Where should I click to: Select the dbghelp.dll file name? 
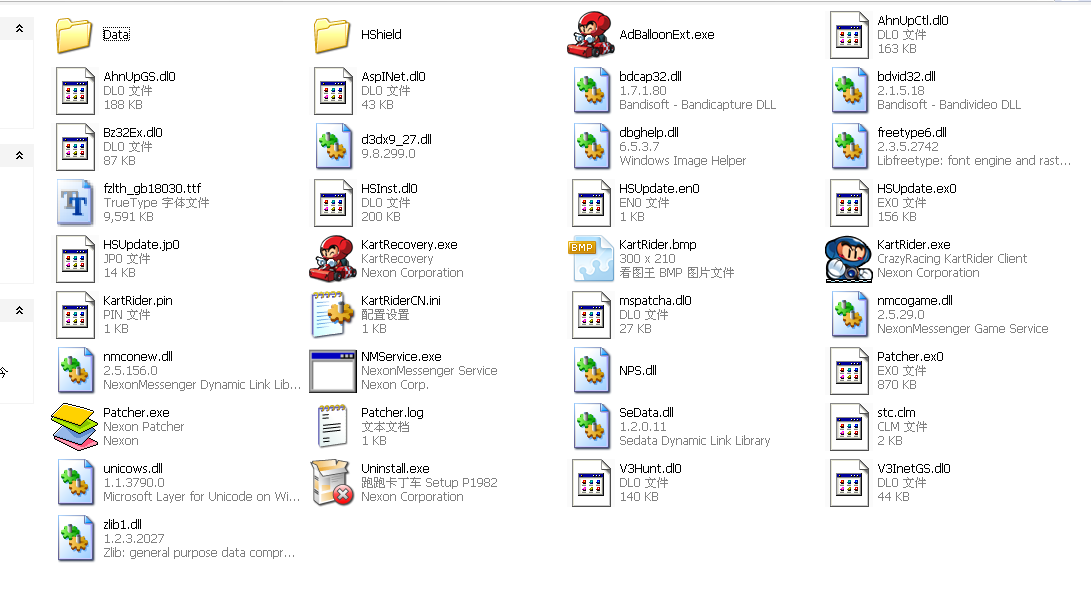click(x=648, y=132)
